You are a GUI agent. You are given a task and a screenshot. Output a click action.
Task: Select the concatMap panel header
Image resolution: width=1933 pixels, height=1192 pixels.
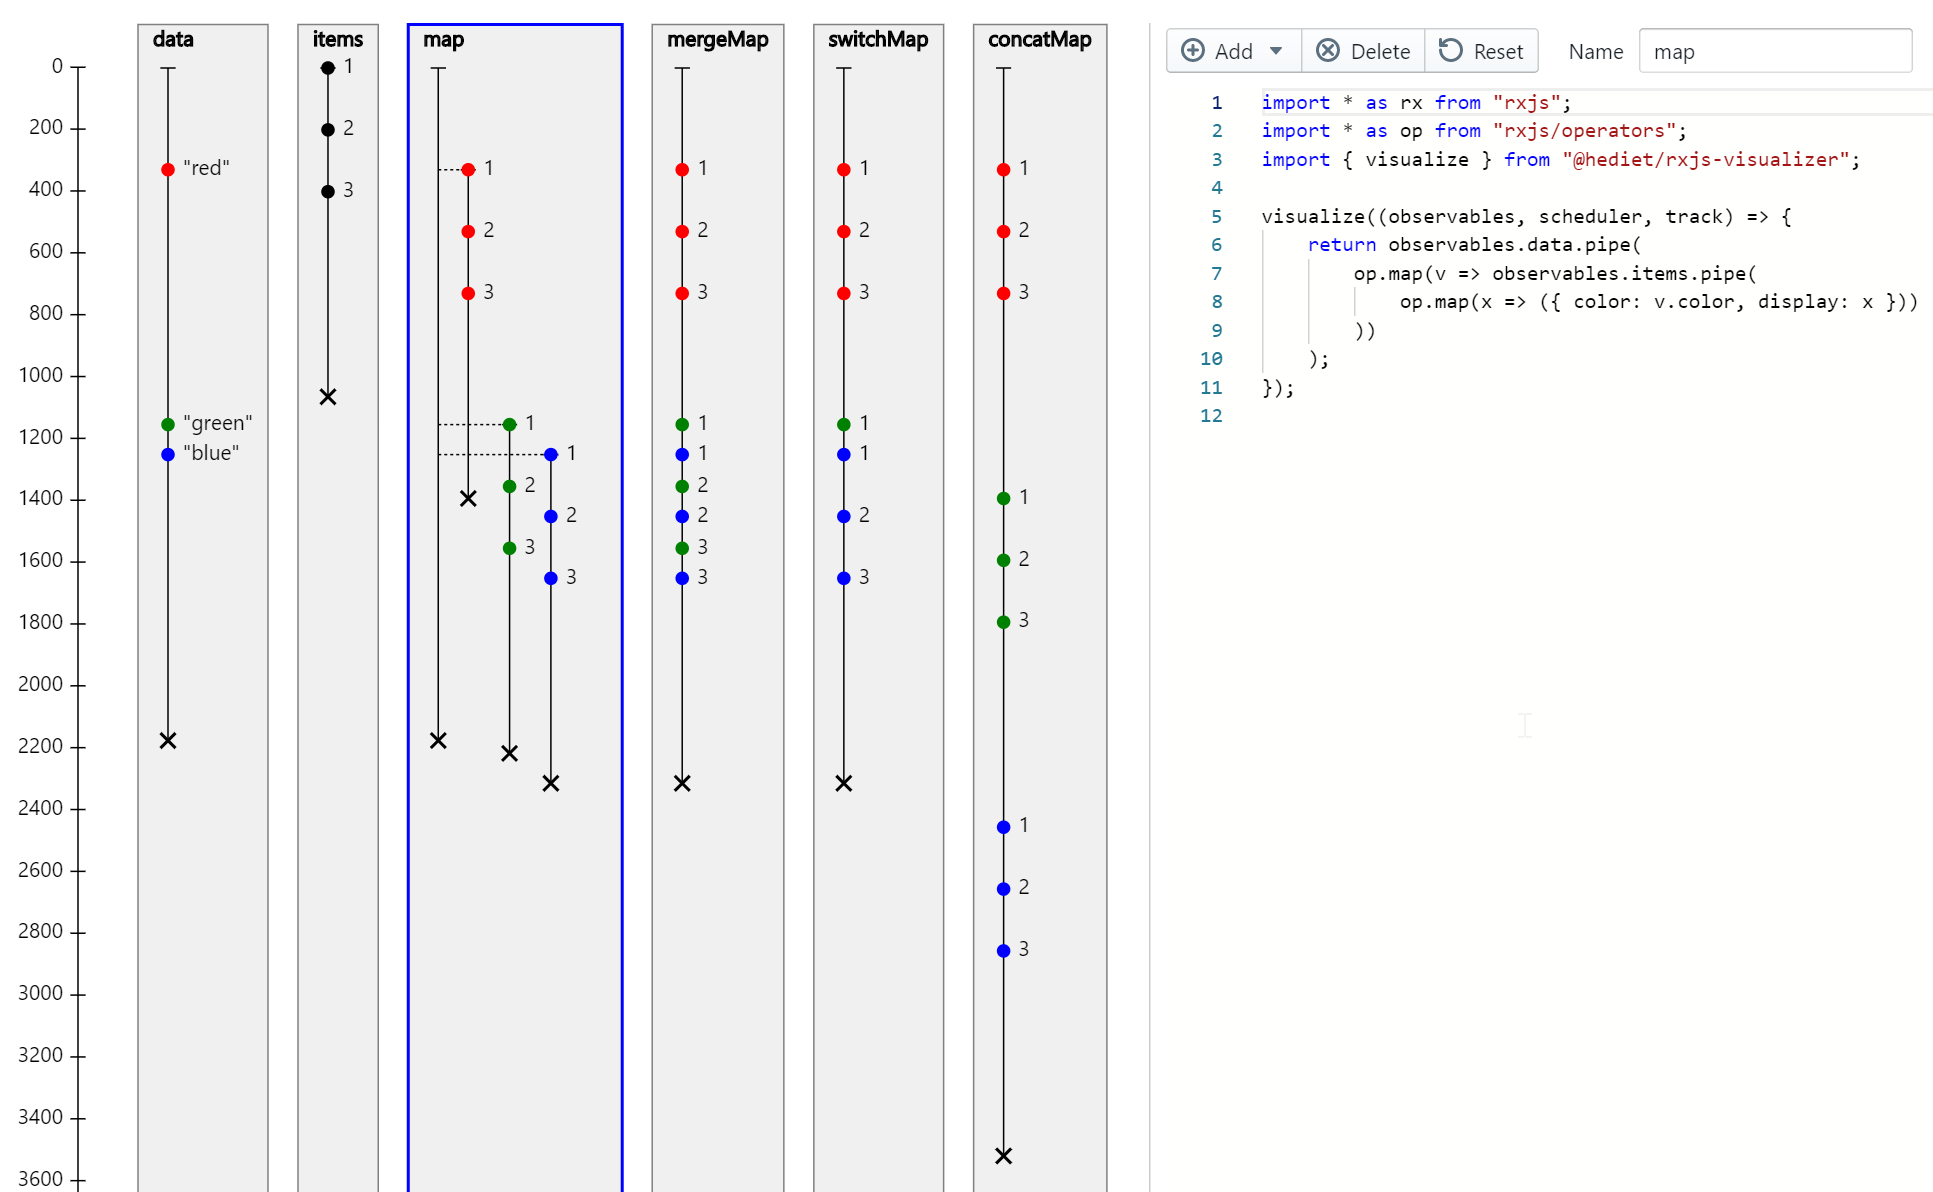(x=1039, y=40)
